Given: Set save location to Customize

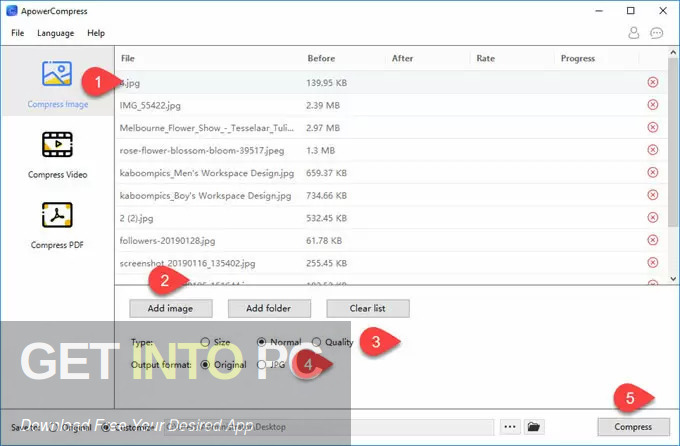Looking at the screenshot, I should (x=105, y=427).
